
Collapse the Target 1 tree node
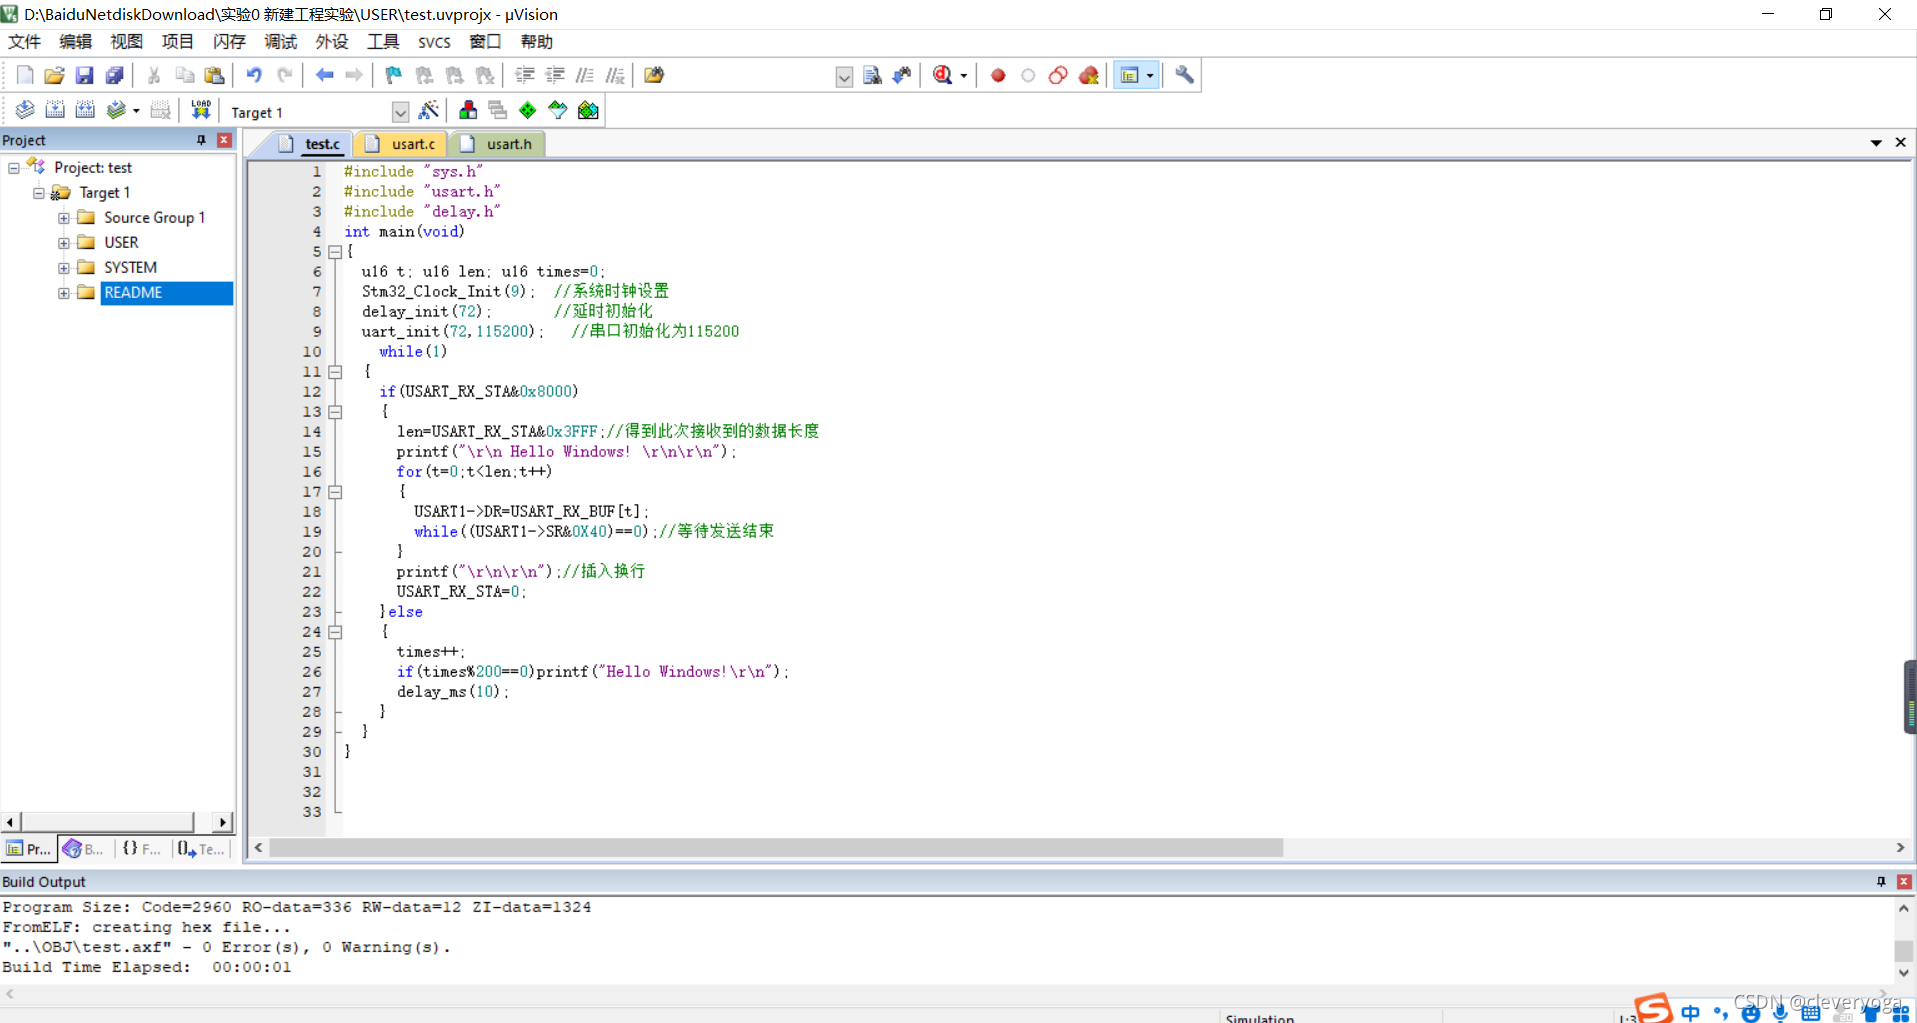pyautogui.click(x=38, y=192)
